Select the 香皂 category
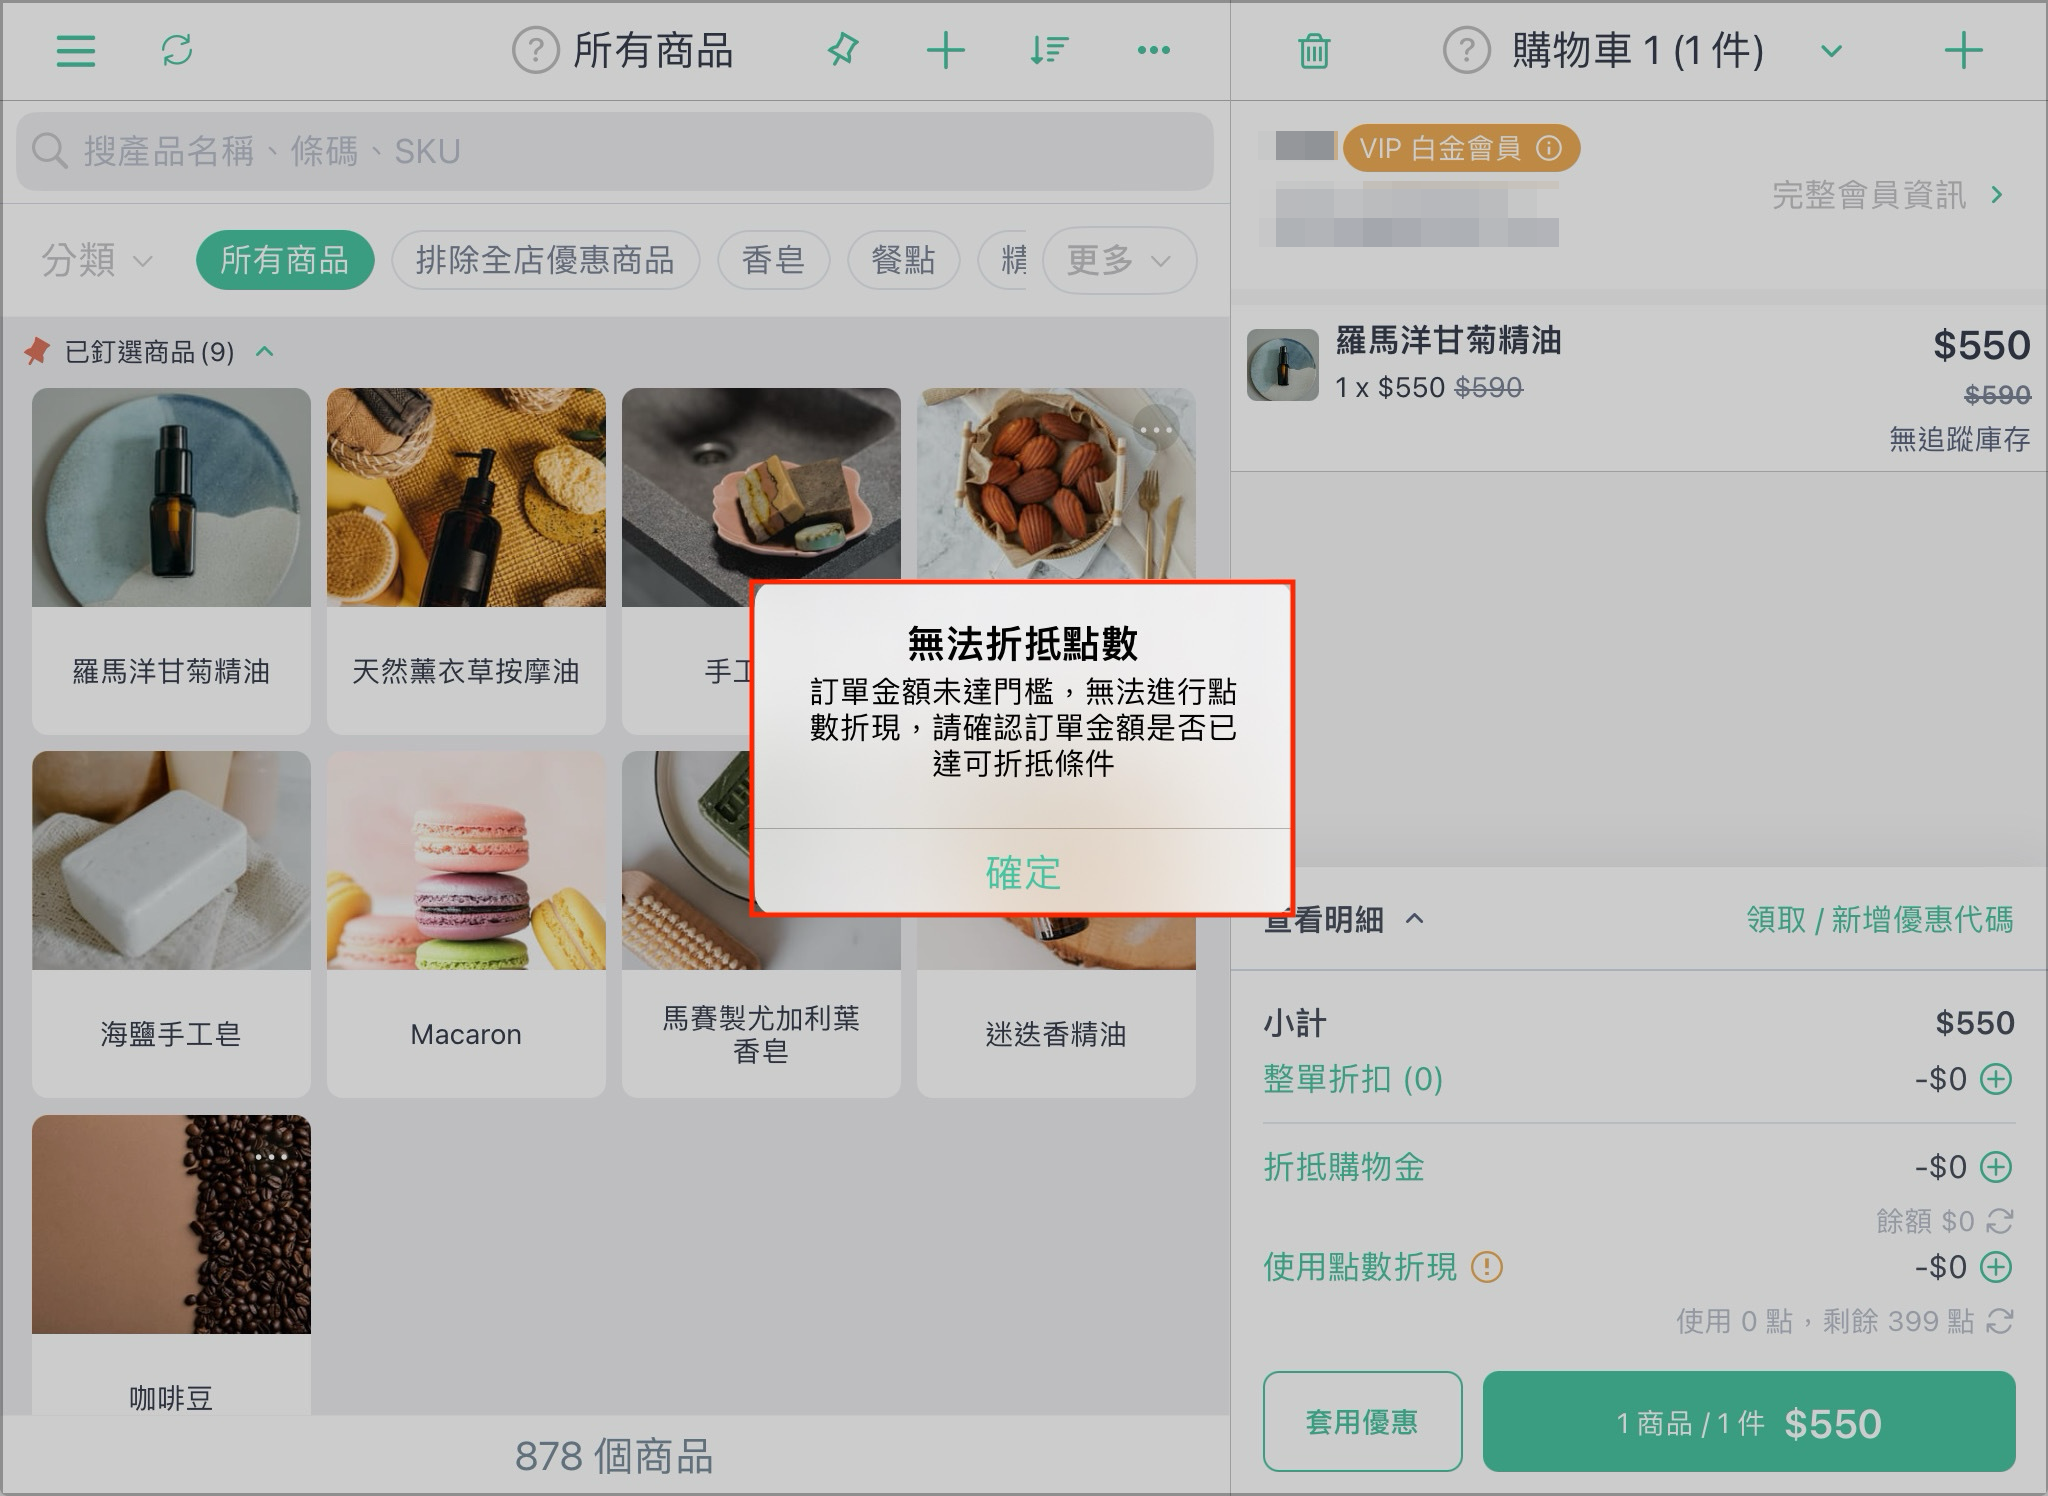This screenshot has height=1496, width=2048. coord(774,261)
